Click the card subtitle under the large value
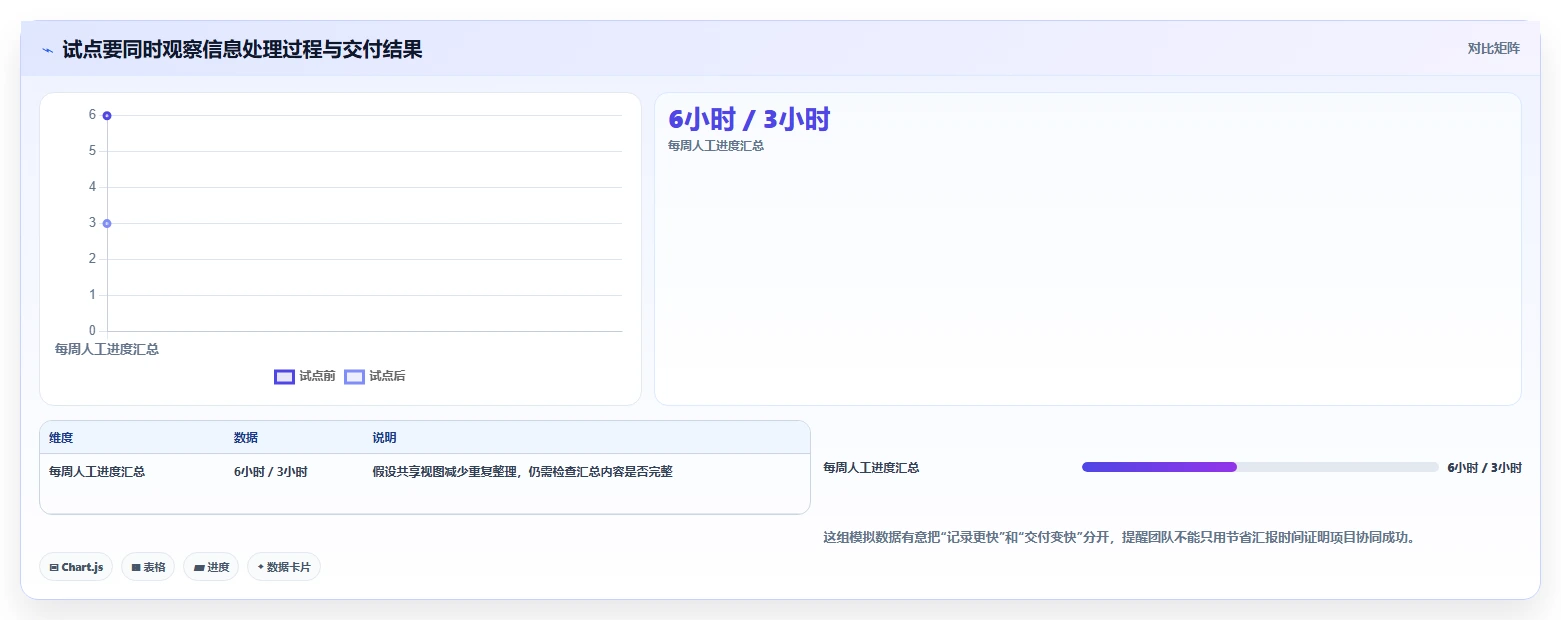The width and height of the screenshot is (1561, 620). 716,146
